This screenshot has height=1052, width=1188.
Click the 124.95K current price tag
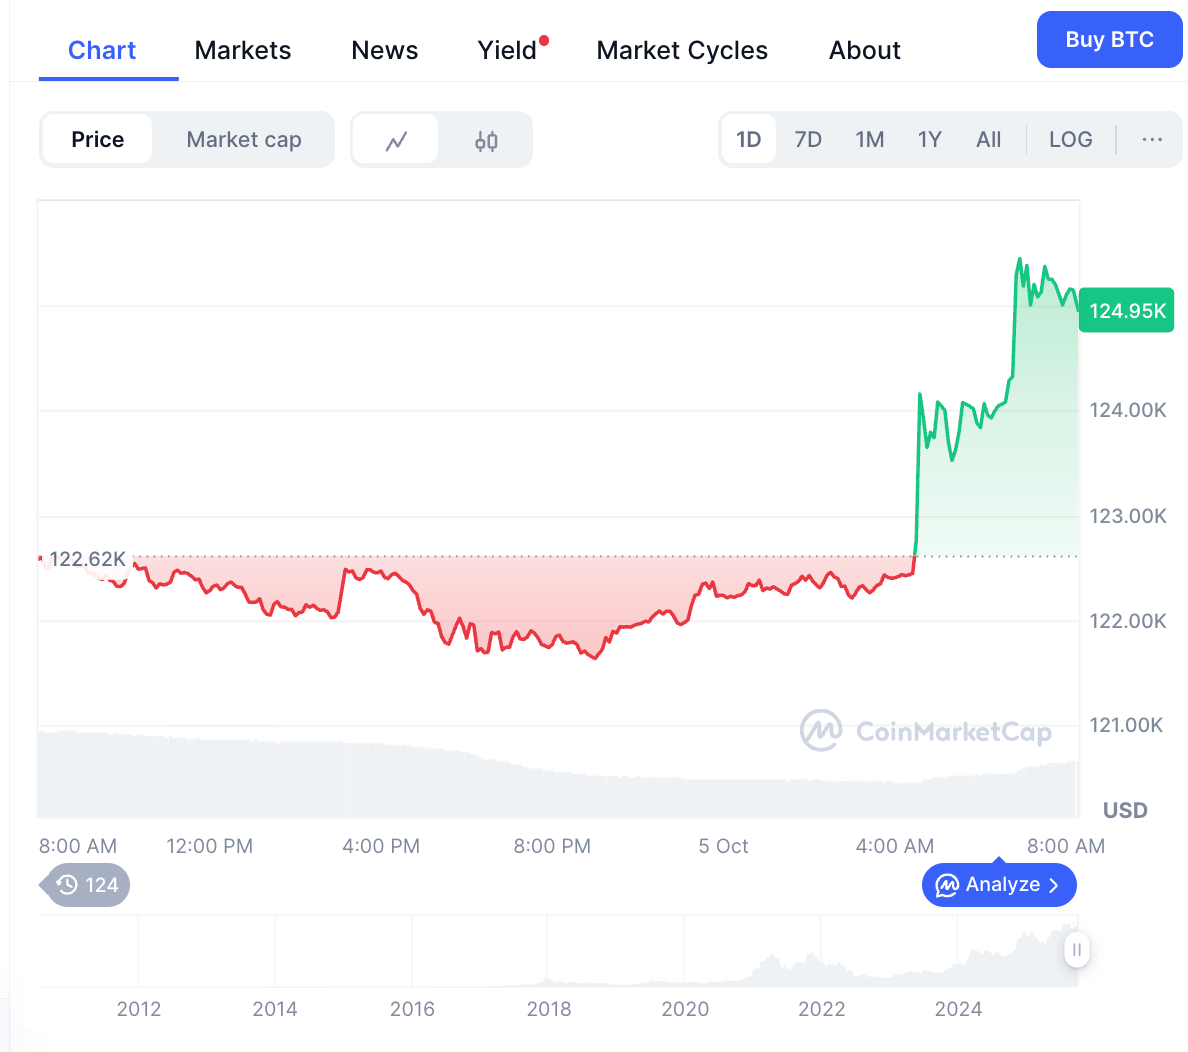point(1126,311)
